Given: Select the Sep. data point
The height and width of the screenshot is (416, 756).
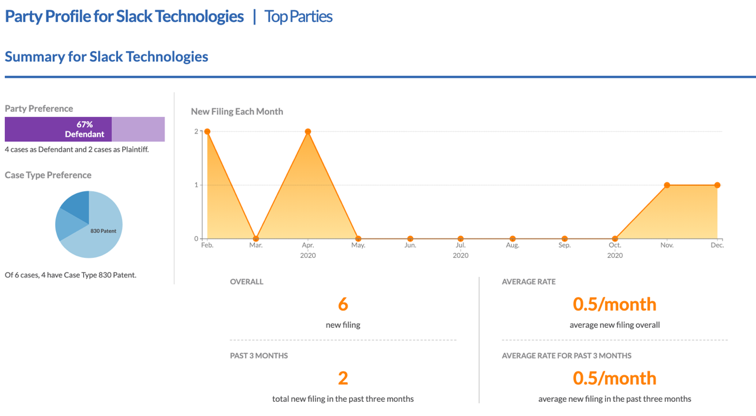Looking at the screenshot, I should (565, 239).
